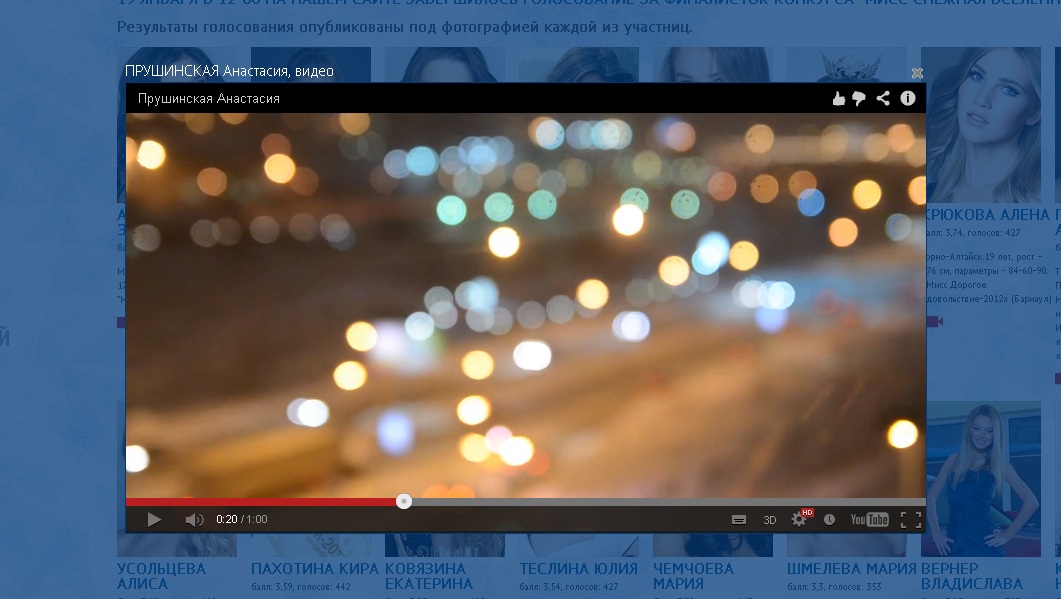Click the text балл: 3,74, голосов: 427
The height and width of the screenshot is (599, 1061).
coord(972,233)
